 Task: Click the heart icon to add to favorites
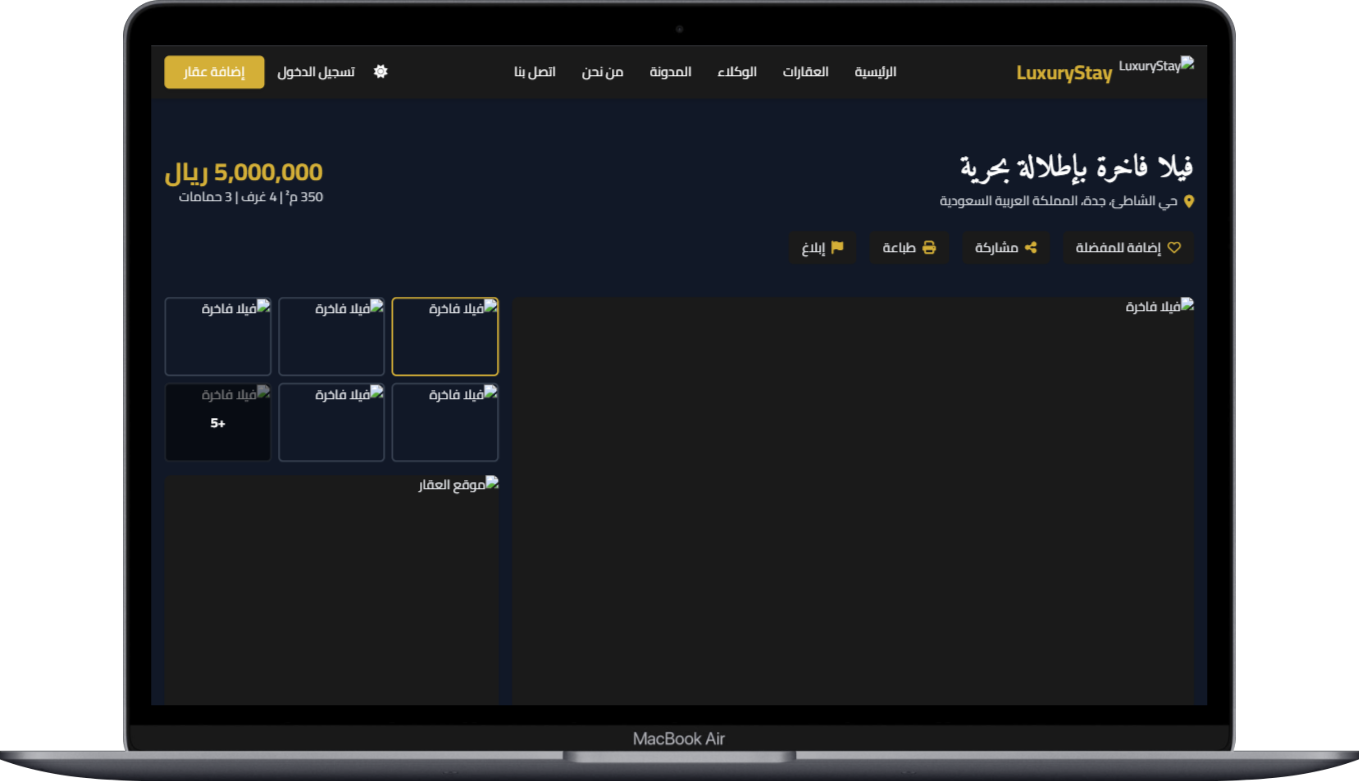pyautogui.click(x=1174, y=248)
